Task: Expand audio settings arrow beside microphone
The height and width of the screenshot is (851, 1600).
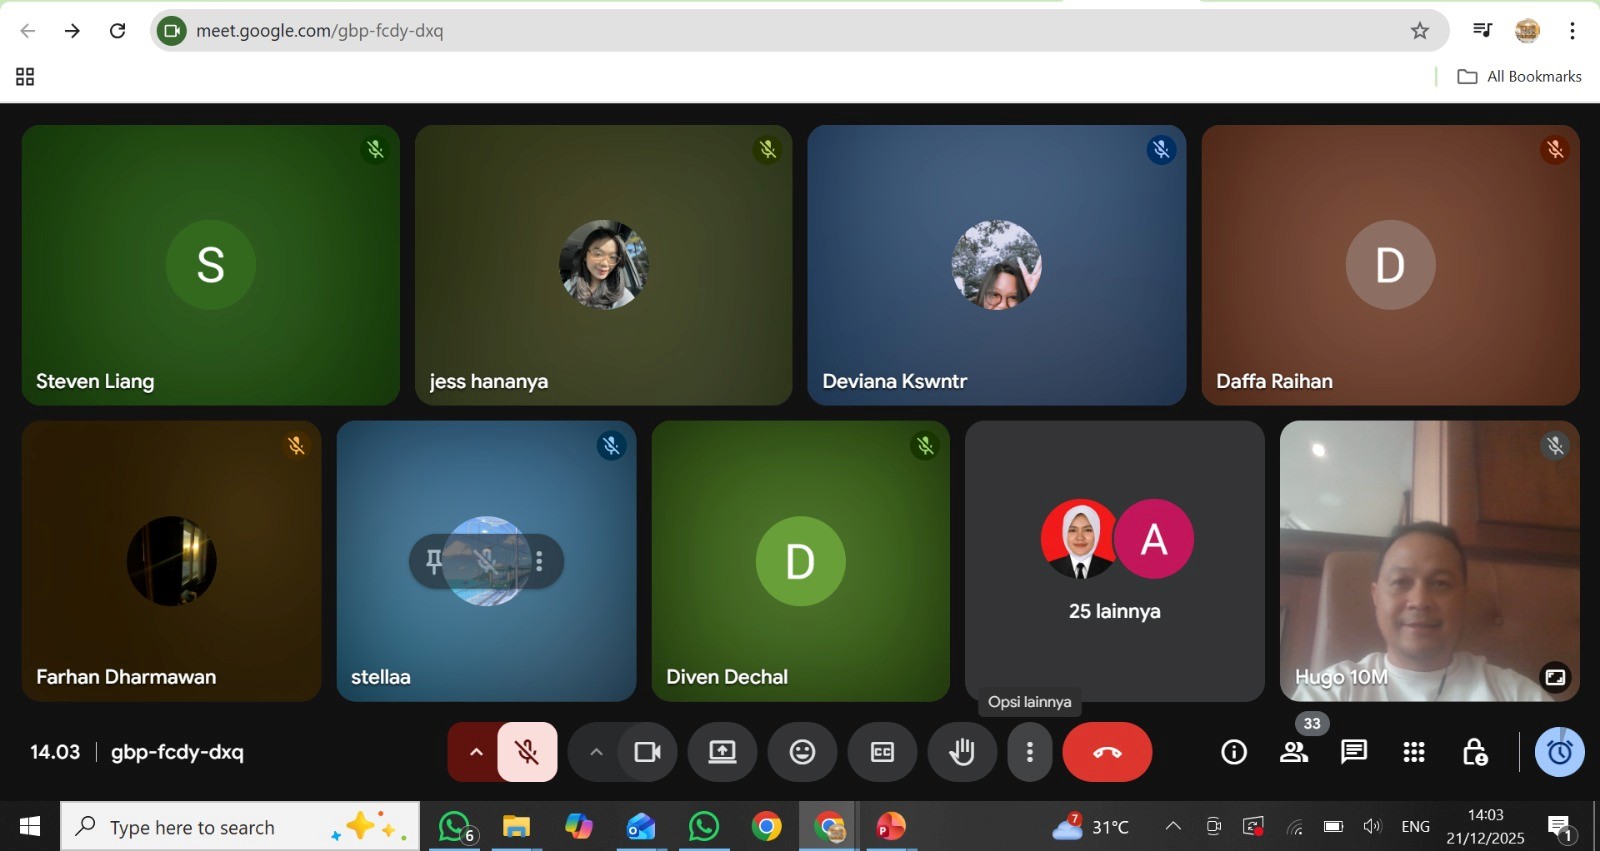Action: click(x=476, y=752)
